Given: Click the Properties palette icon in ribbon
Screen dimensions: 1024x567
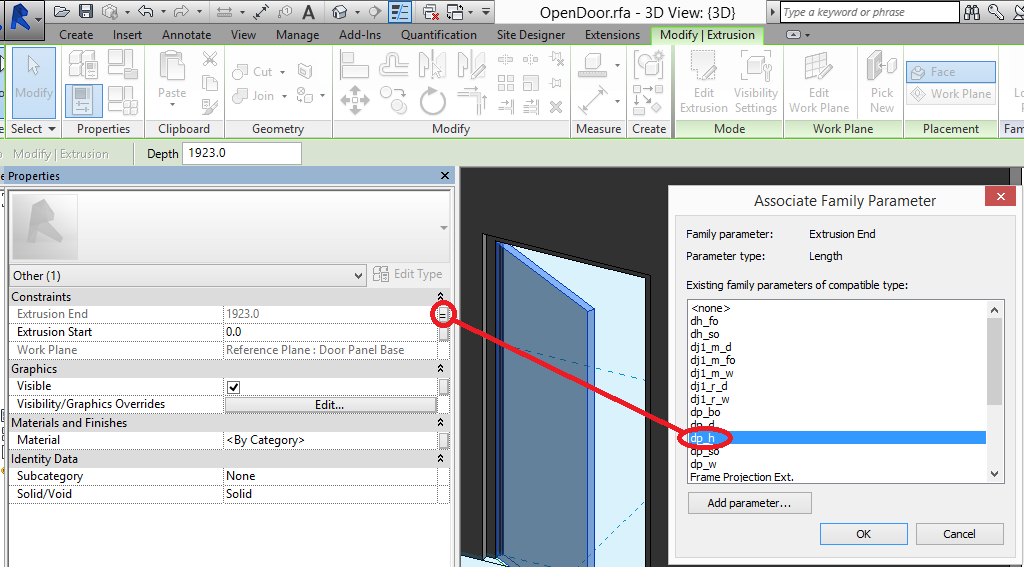Looking at the screenshot, I should 84,101.
